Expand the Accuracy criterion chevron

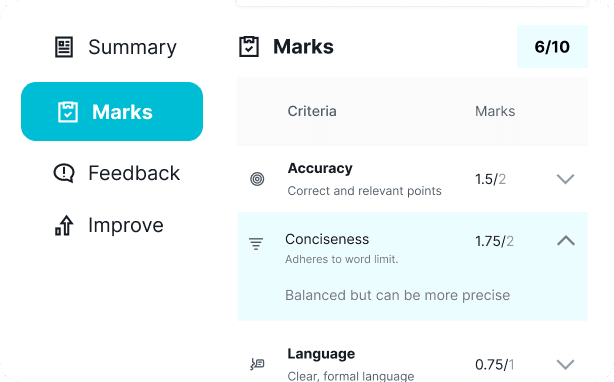(565, 179)
